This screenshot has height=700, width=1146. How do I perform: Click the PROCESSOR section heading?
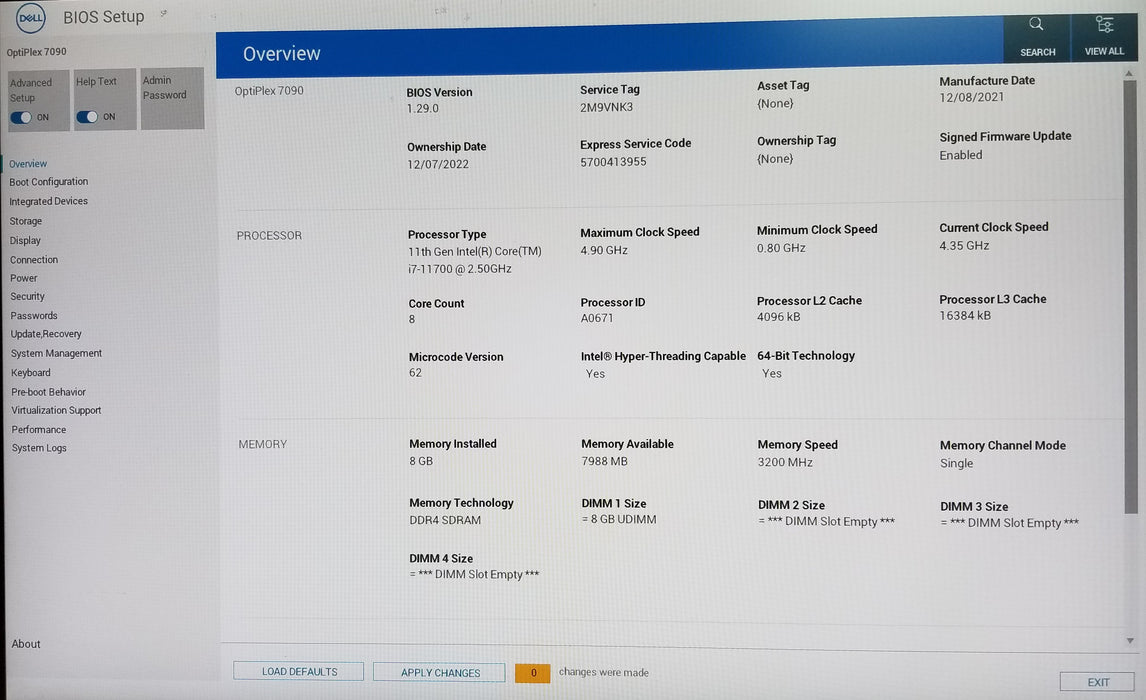(269, 235)
